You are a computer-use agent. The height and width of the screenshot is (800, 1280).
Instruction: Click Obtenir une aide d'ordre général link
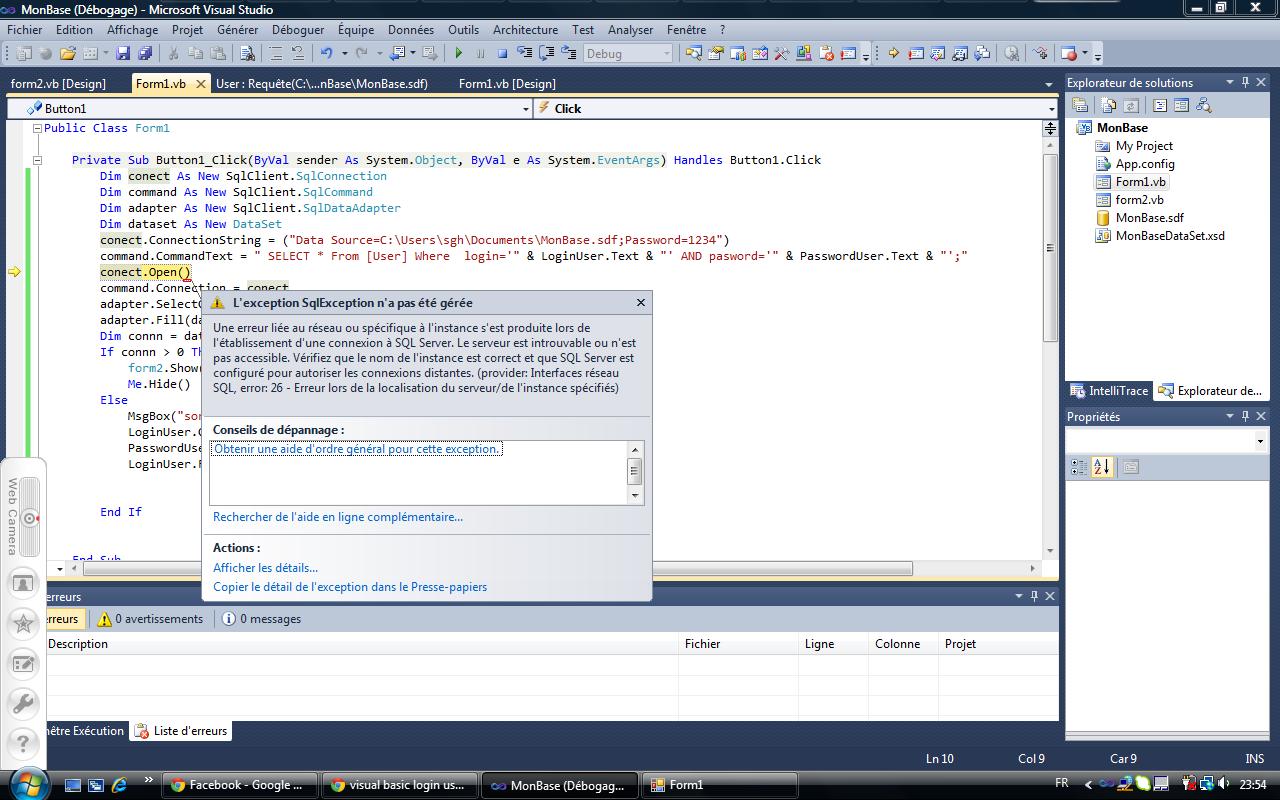tap(357, 449)
